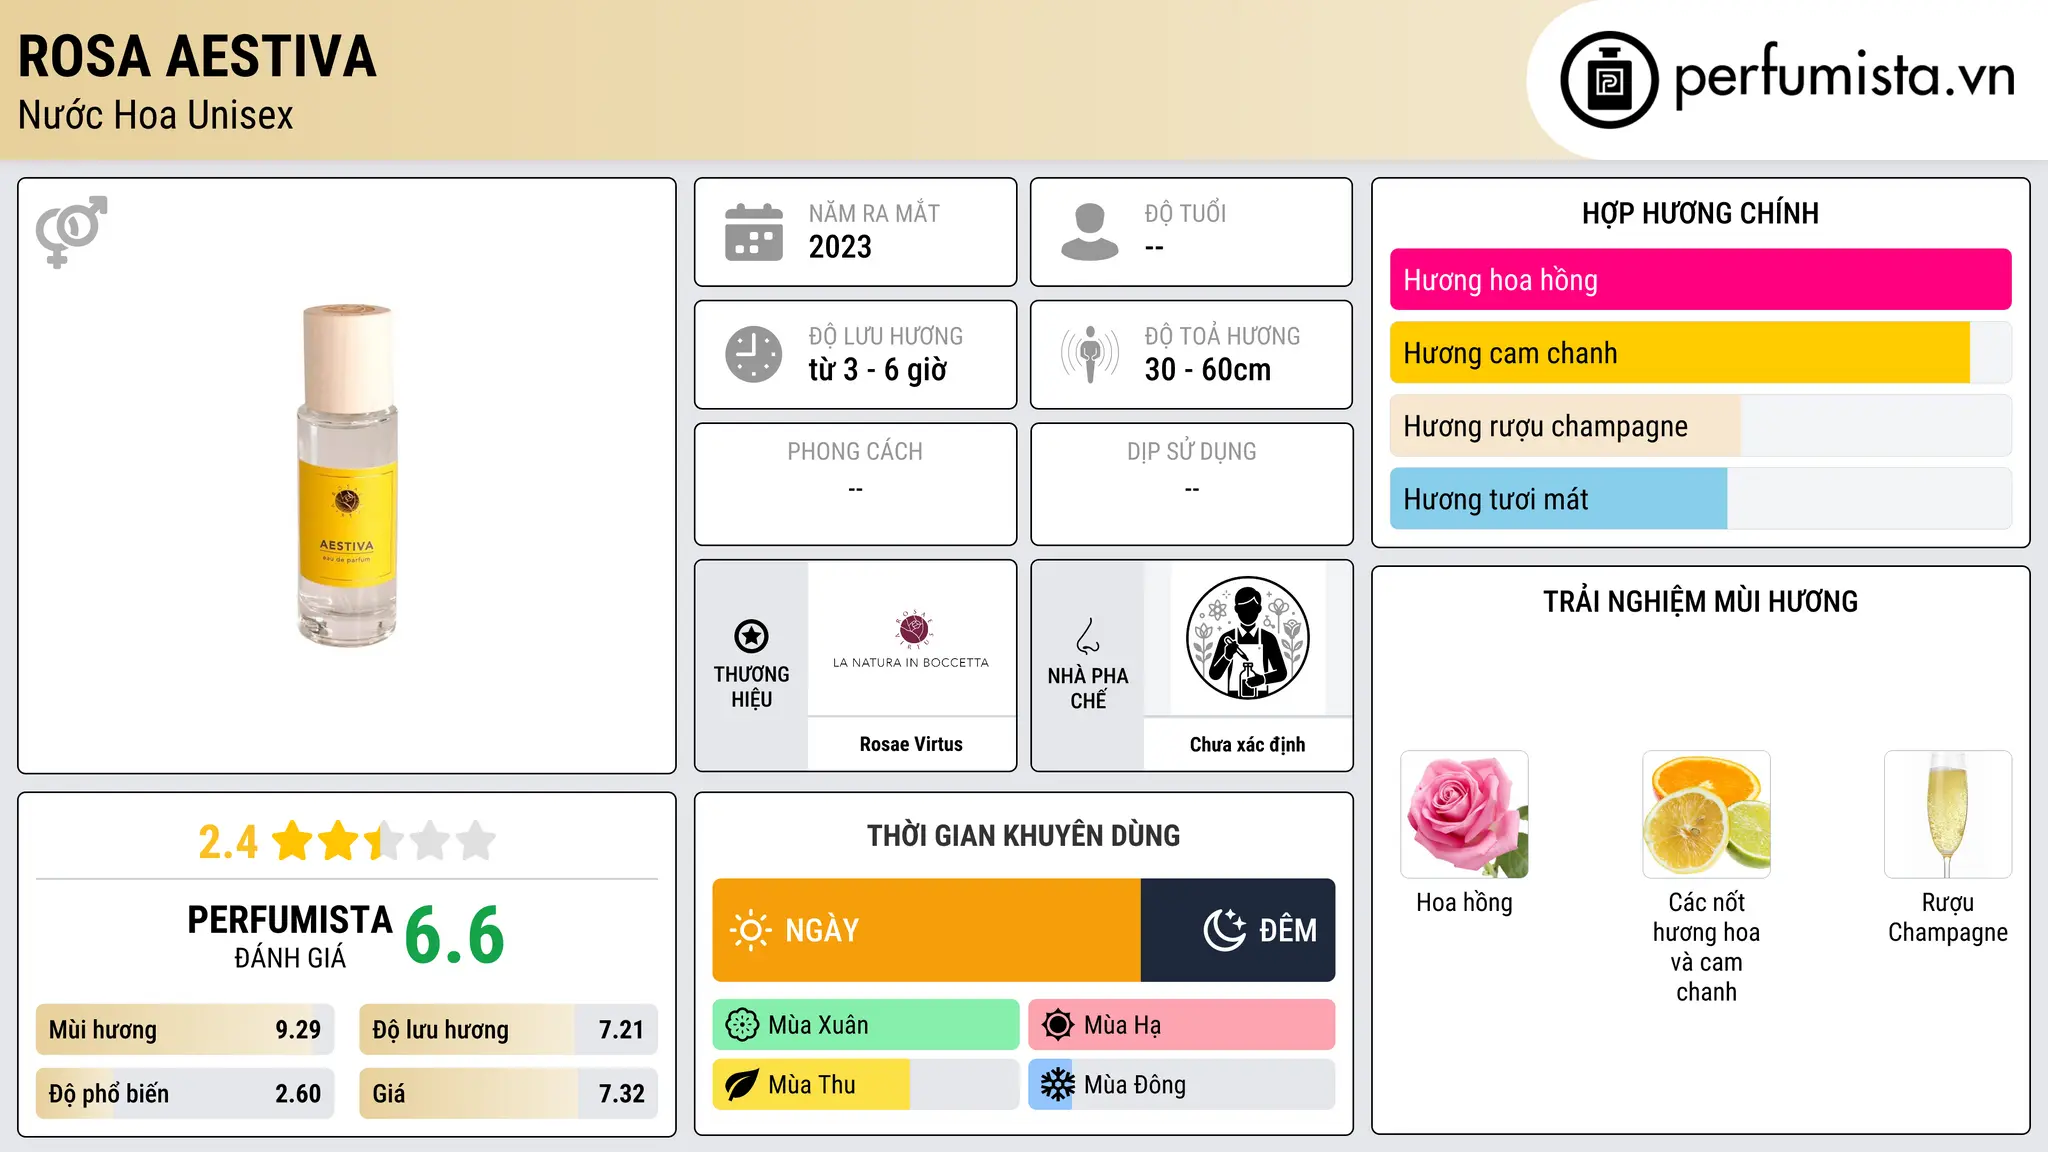Click the Mùi hương 9.29 score bar
The height and width of the screenshot is (1152, 2048).
click(185, 1029)
